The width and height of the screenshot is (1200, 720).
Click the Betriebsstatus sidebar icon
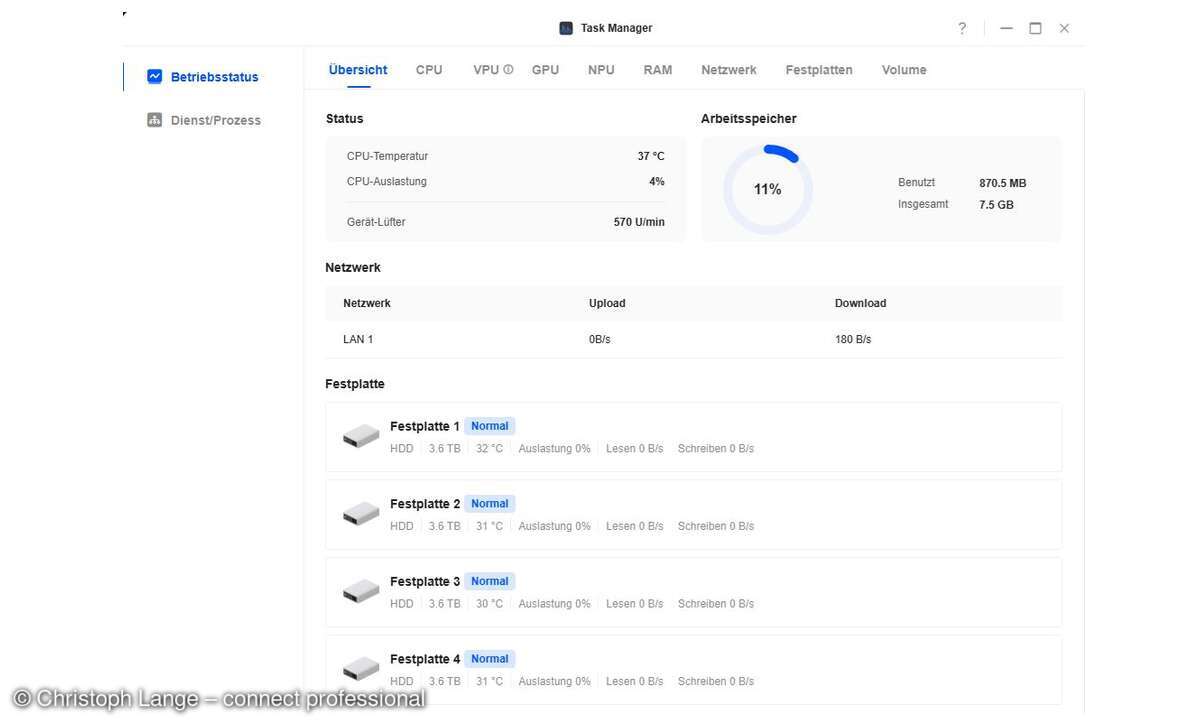pyautogui.click(x=154, y=76)
